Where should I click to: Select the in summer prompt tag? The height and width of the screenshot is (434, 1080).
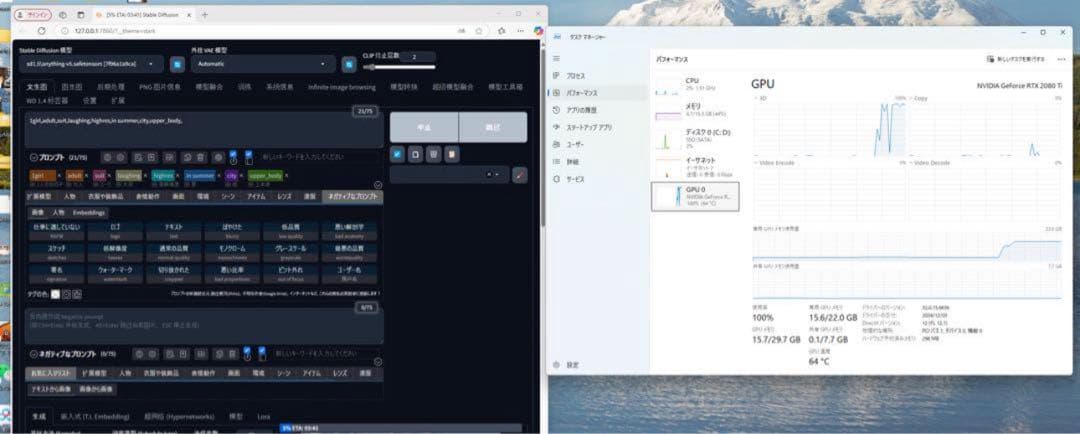click(200, 176)
